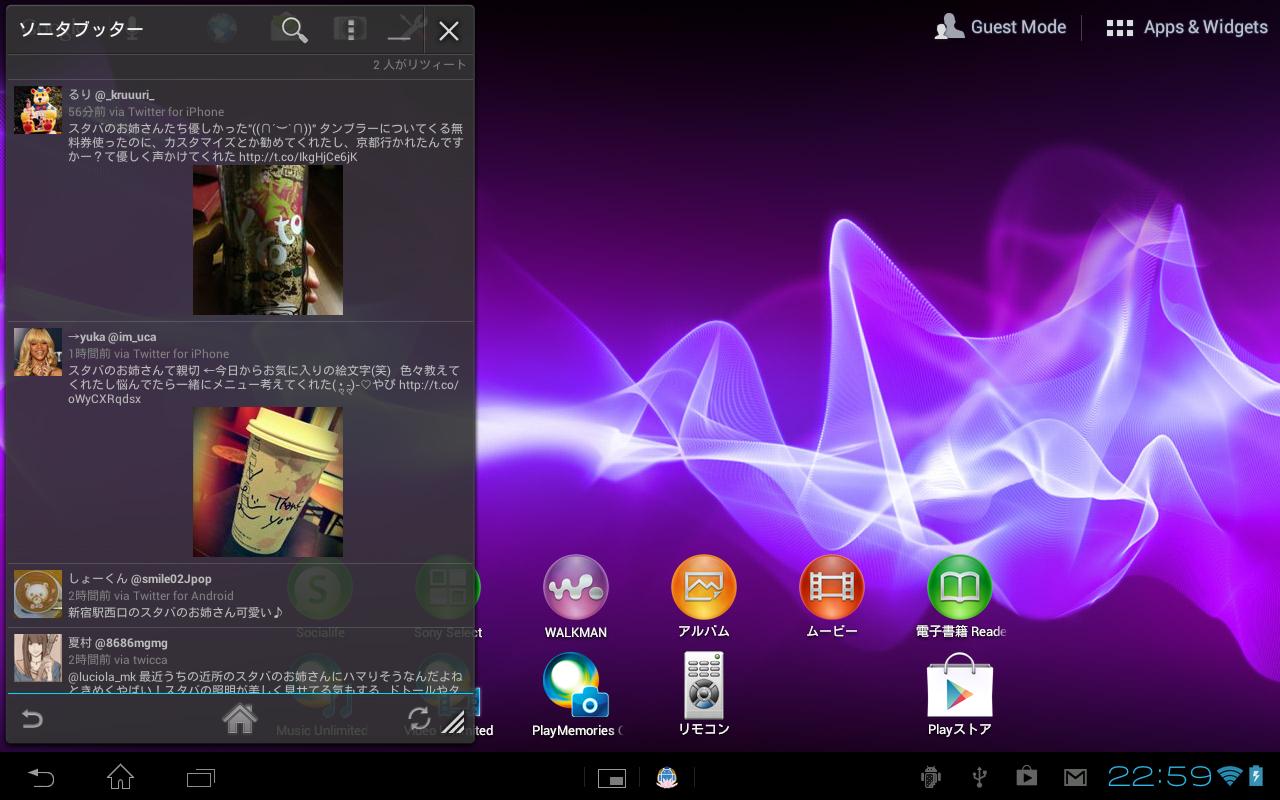The width and height of the screenshot is (1280, 800).
Task: Select username 'るり @_kruuuri_'
Action: coord(112,95)
